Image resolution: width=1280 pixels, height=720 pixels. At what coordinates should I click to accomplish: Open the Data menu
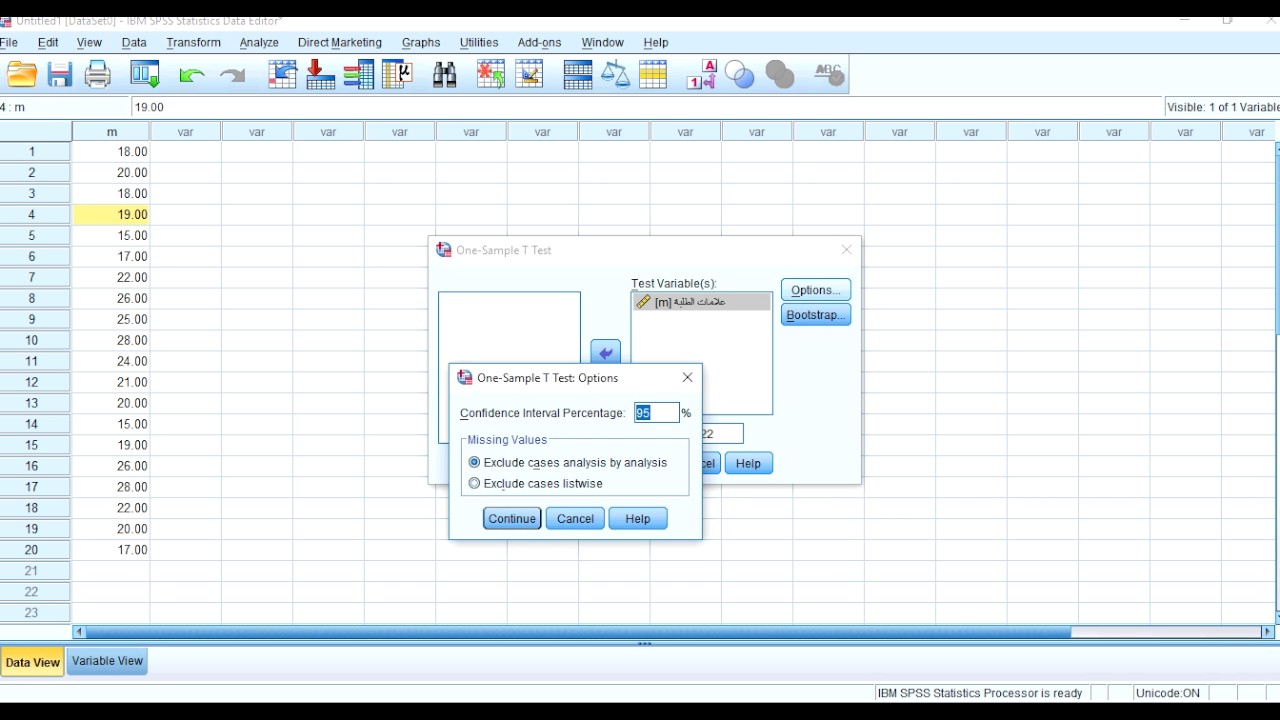click(x=134, y=43)
